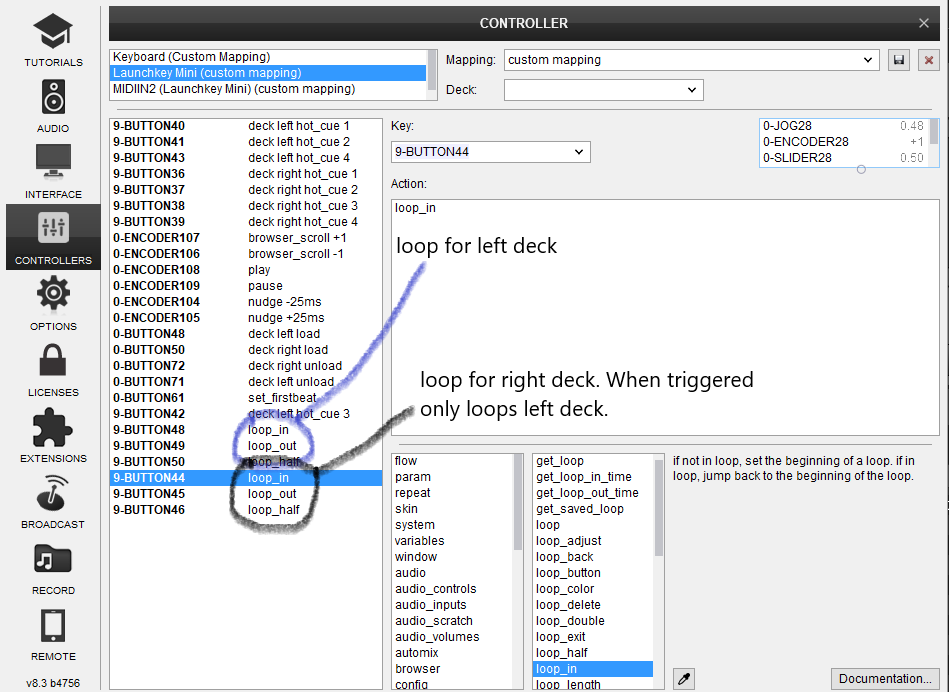Select Keyboard (Custom Mapping) device
Image resolution: width=949 pixels, height=692 pixels.
(x=191, y=57)
